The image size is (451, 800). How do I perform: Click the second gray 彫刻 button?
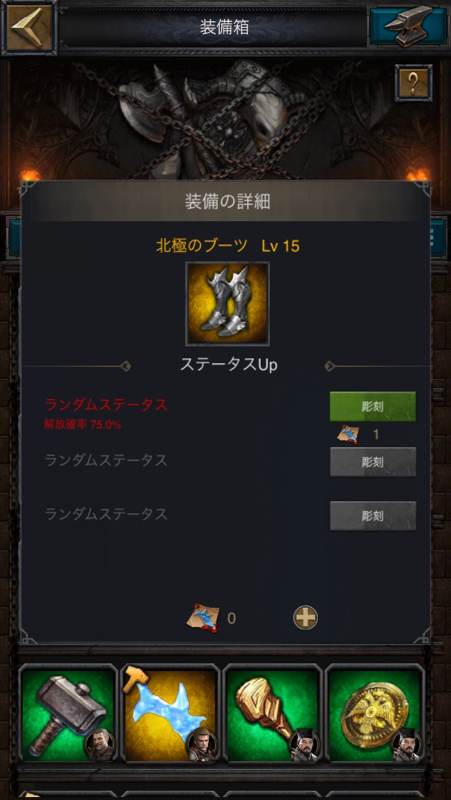[x=372, y=462]
